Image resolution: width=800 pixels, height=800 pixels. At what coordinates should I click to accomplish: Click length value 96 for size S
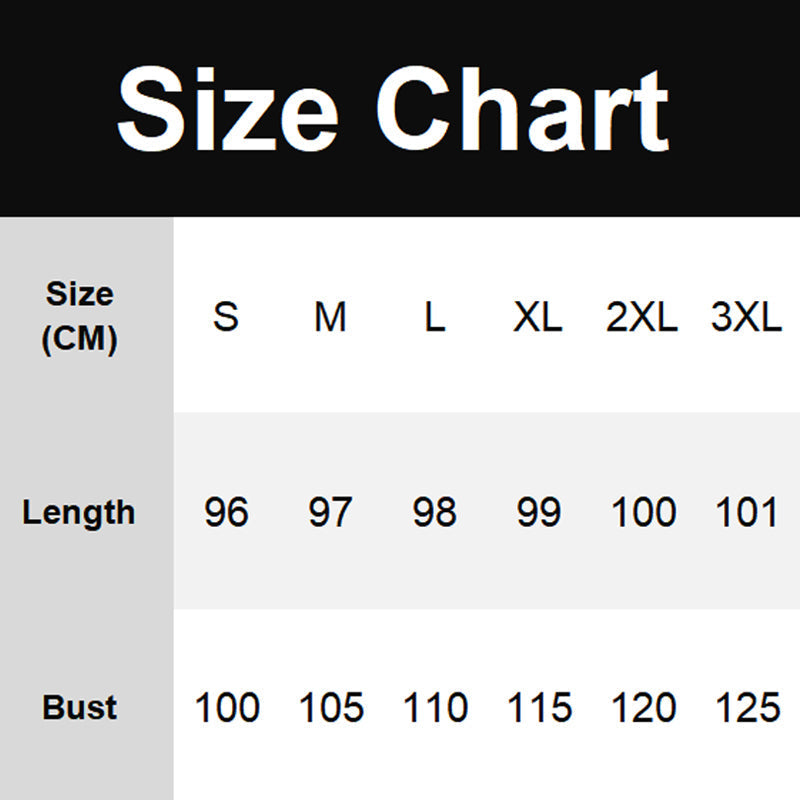point(226,512)
